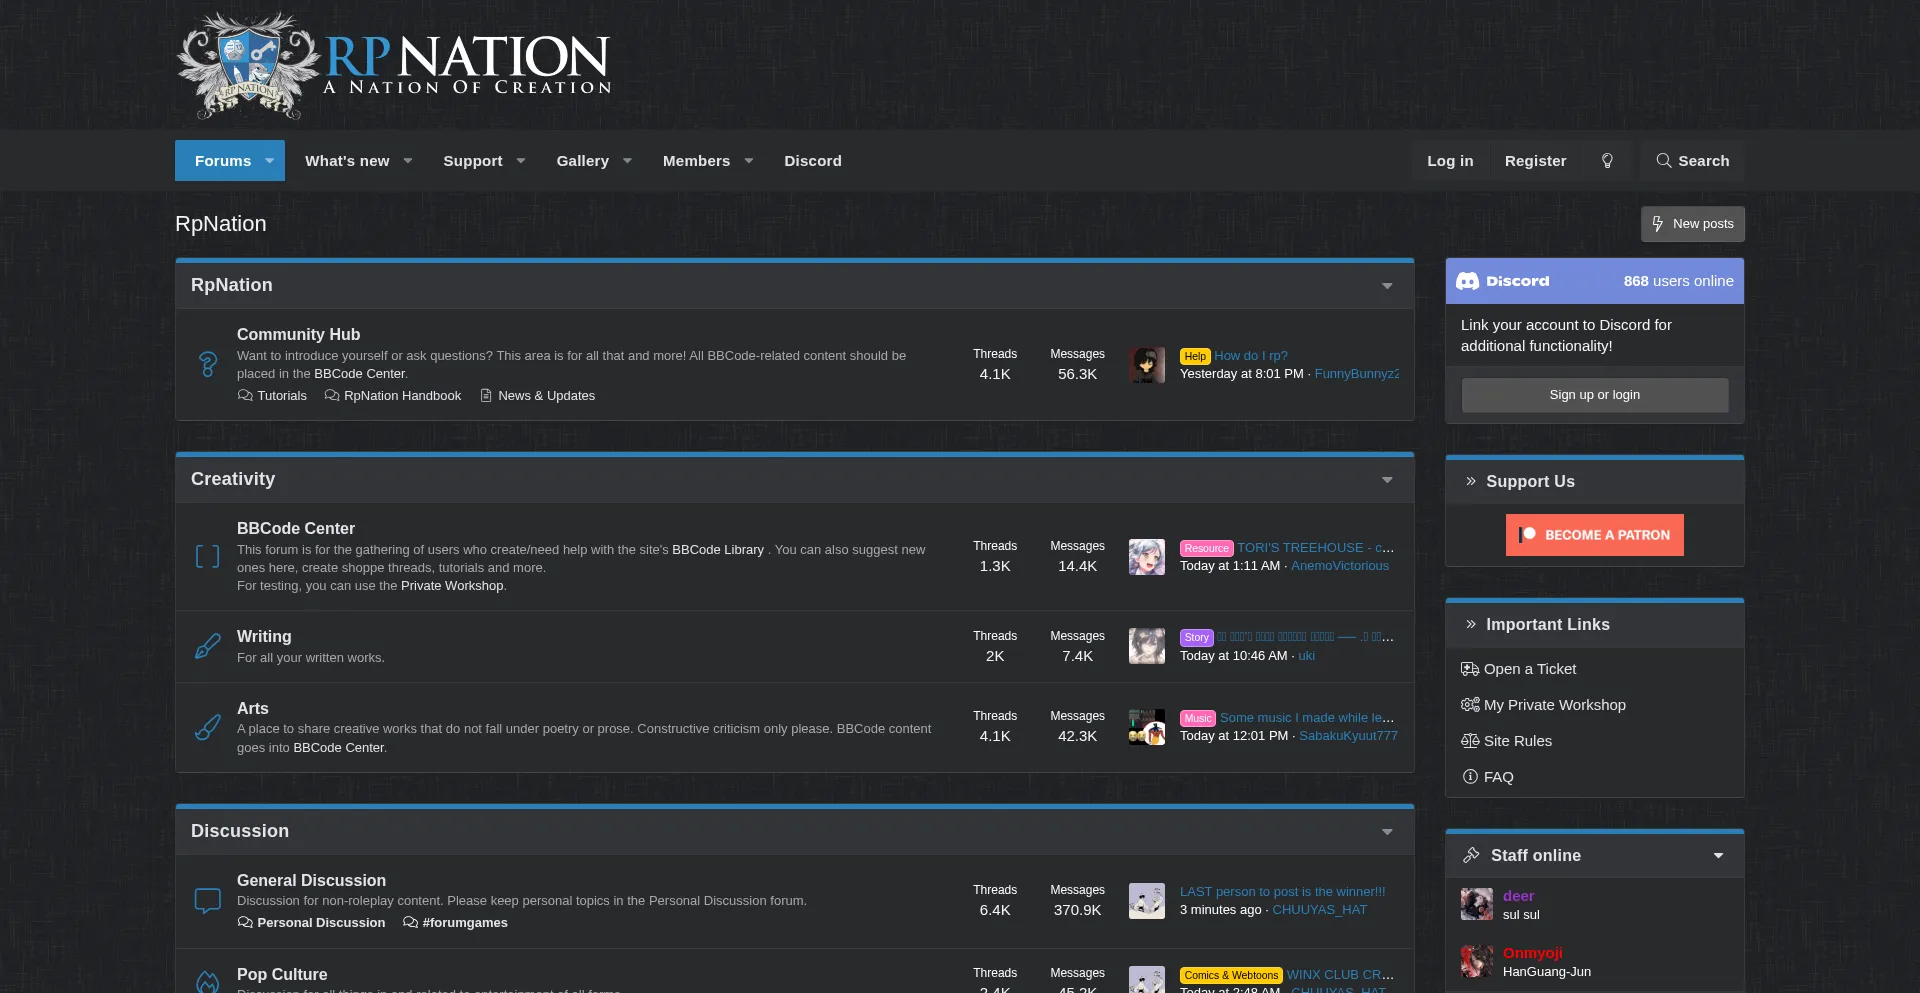The width and height of the screenshot is (1920, 993).
Task: Click the Arts forum brush icon
Action: tap(207, 727)
